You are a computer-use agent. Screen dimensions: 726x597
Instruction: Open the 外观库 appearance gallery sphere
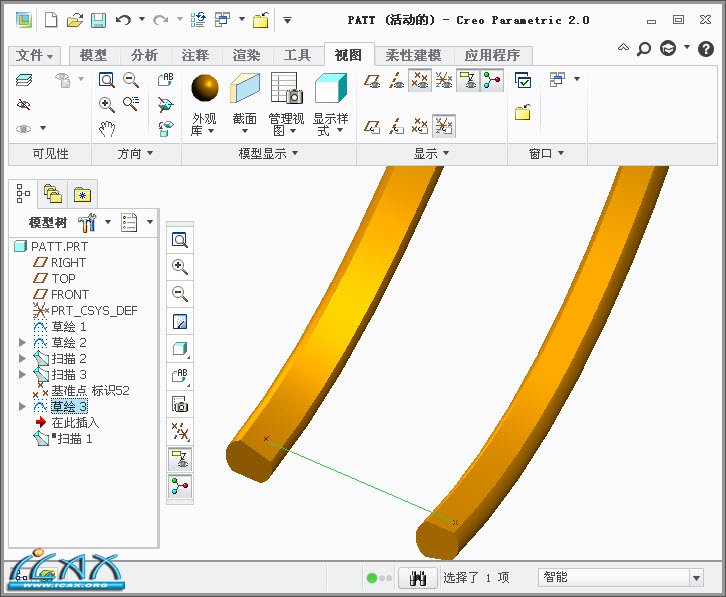(x=204, y=89)
